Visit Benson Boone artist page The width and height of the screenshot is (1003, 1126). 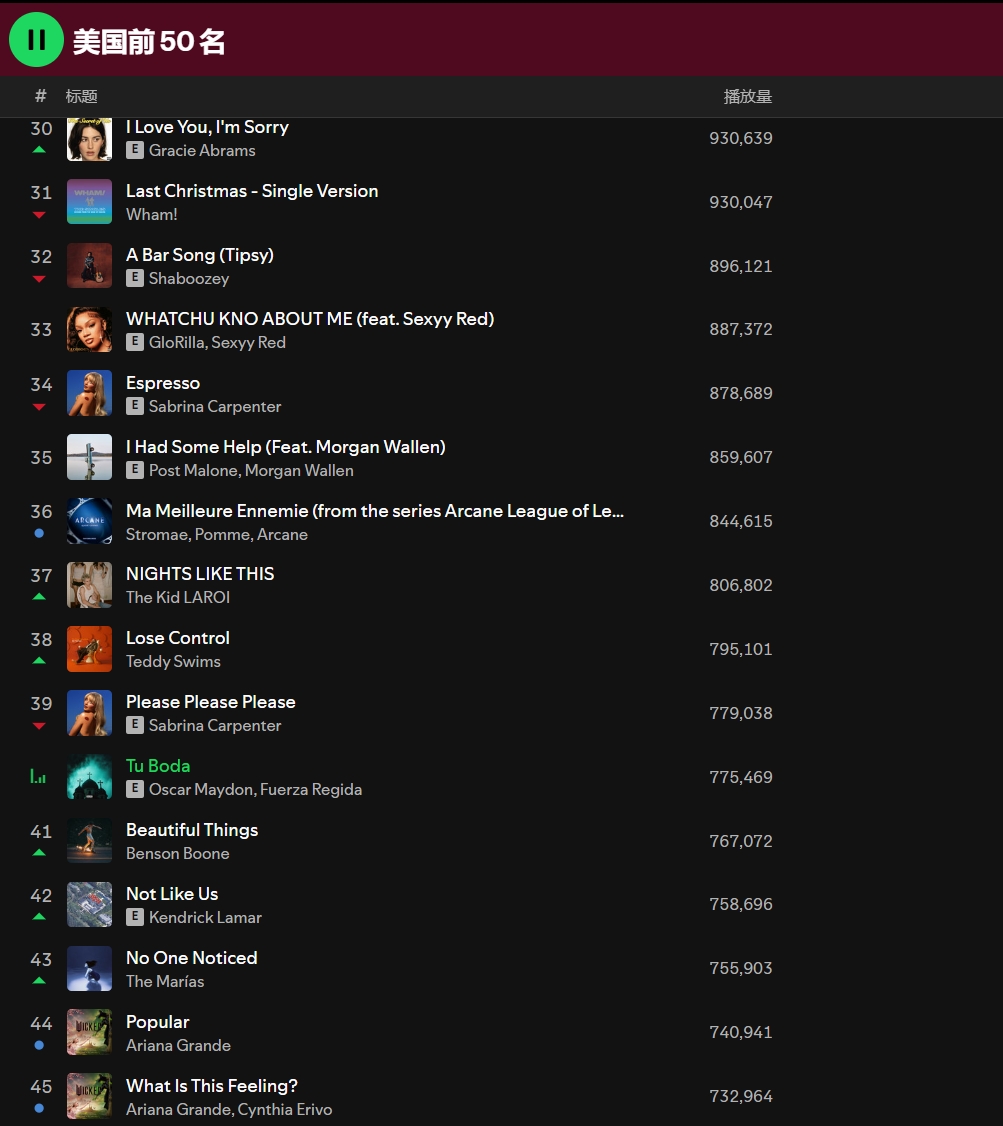click(x=178, y=853)
